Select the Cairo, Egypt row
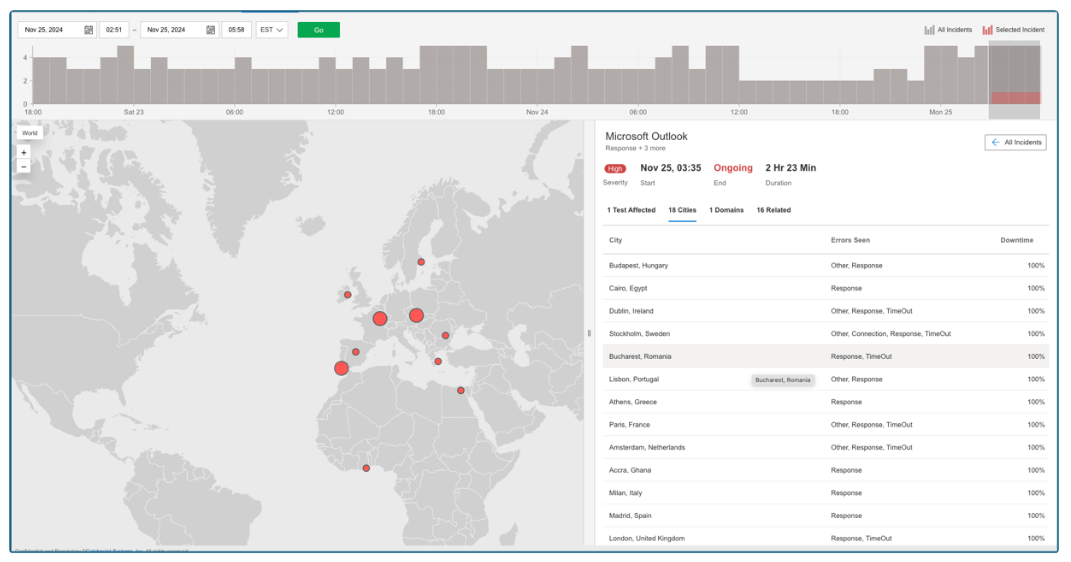Viewport: 1071px width, 562px height. click(x=826, y=288)
